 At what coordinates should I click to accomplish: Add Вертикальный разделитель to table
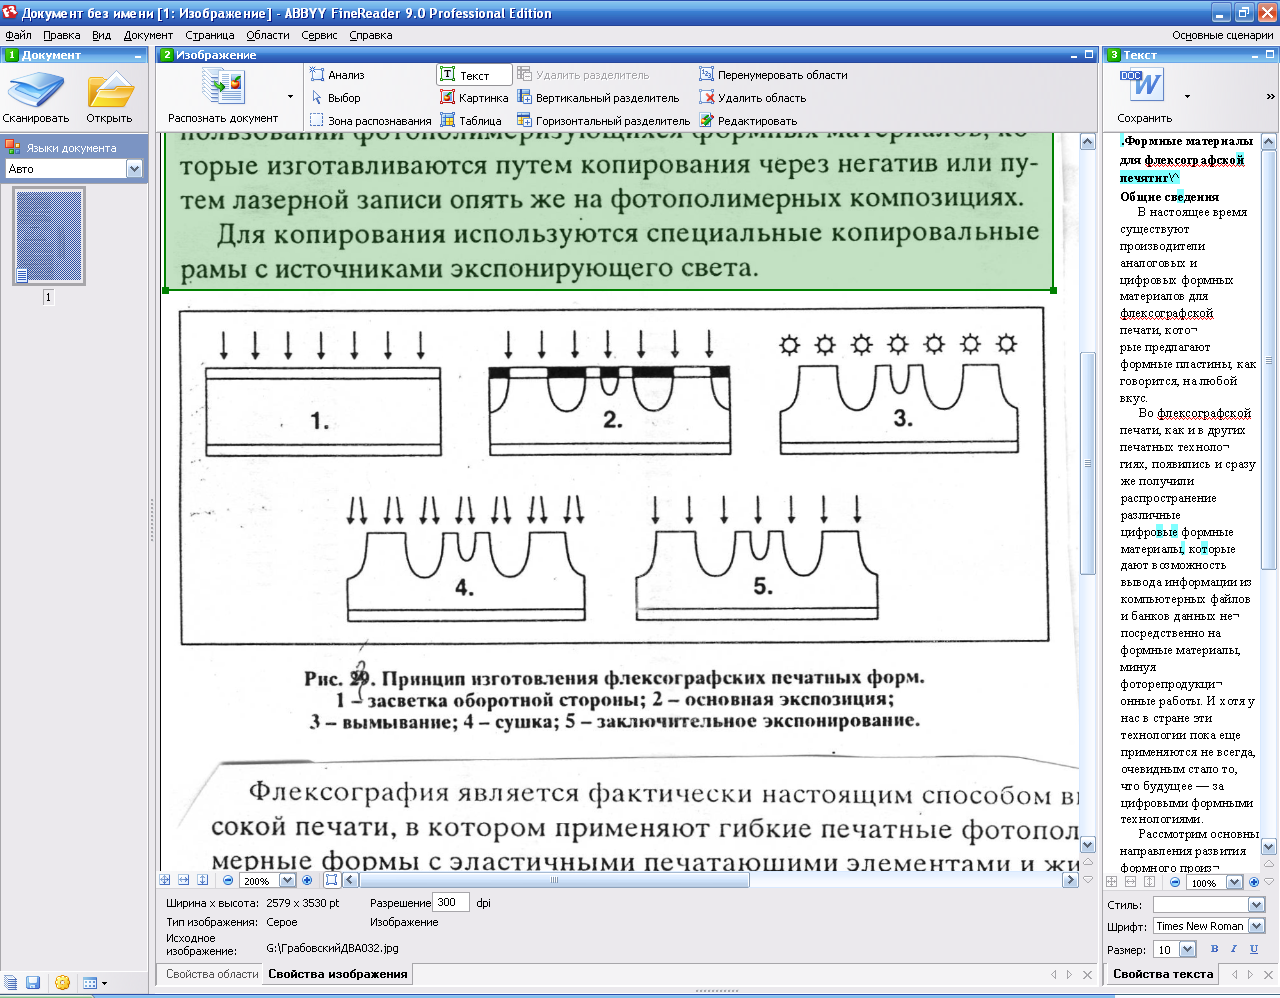[x=598, y=98]
